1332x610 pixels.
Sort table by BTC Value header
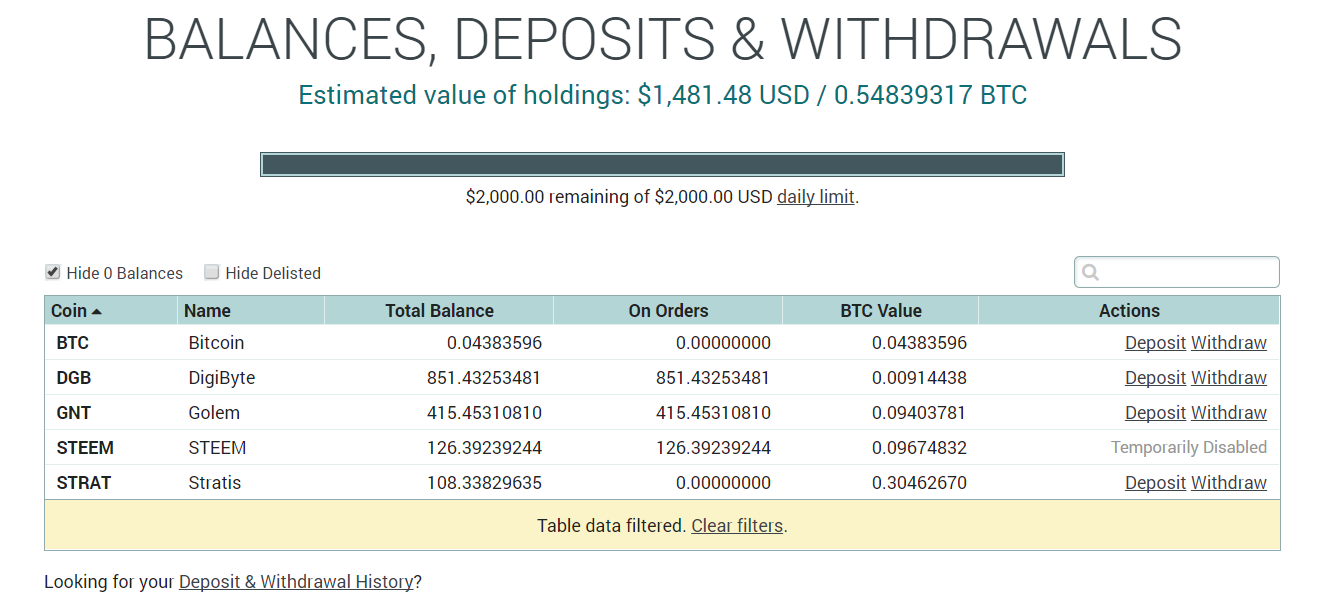pos(880,310)
